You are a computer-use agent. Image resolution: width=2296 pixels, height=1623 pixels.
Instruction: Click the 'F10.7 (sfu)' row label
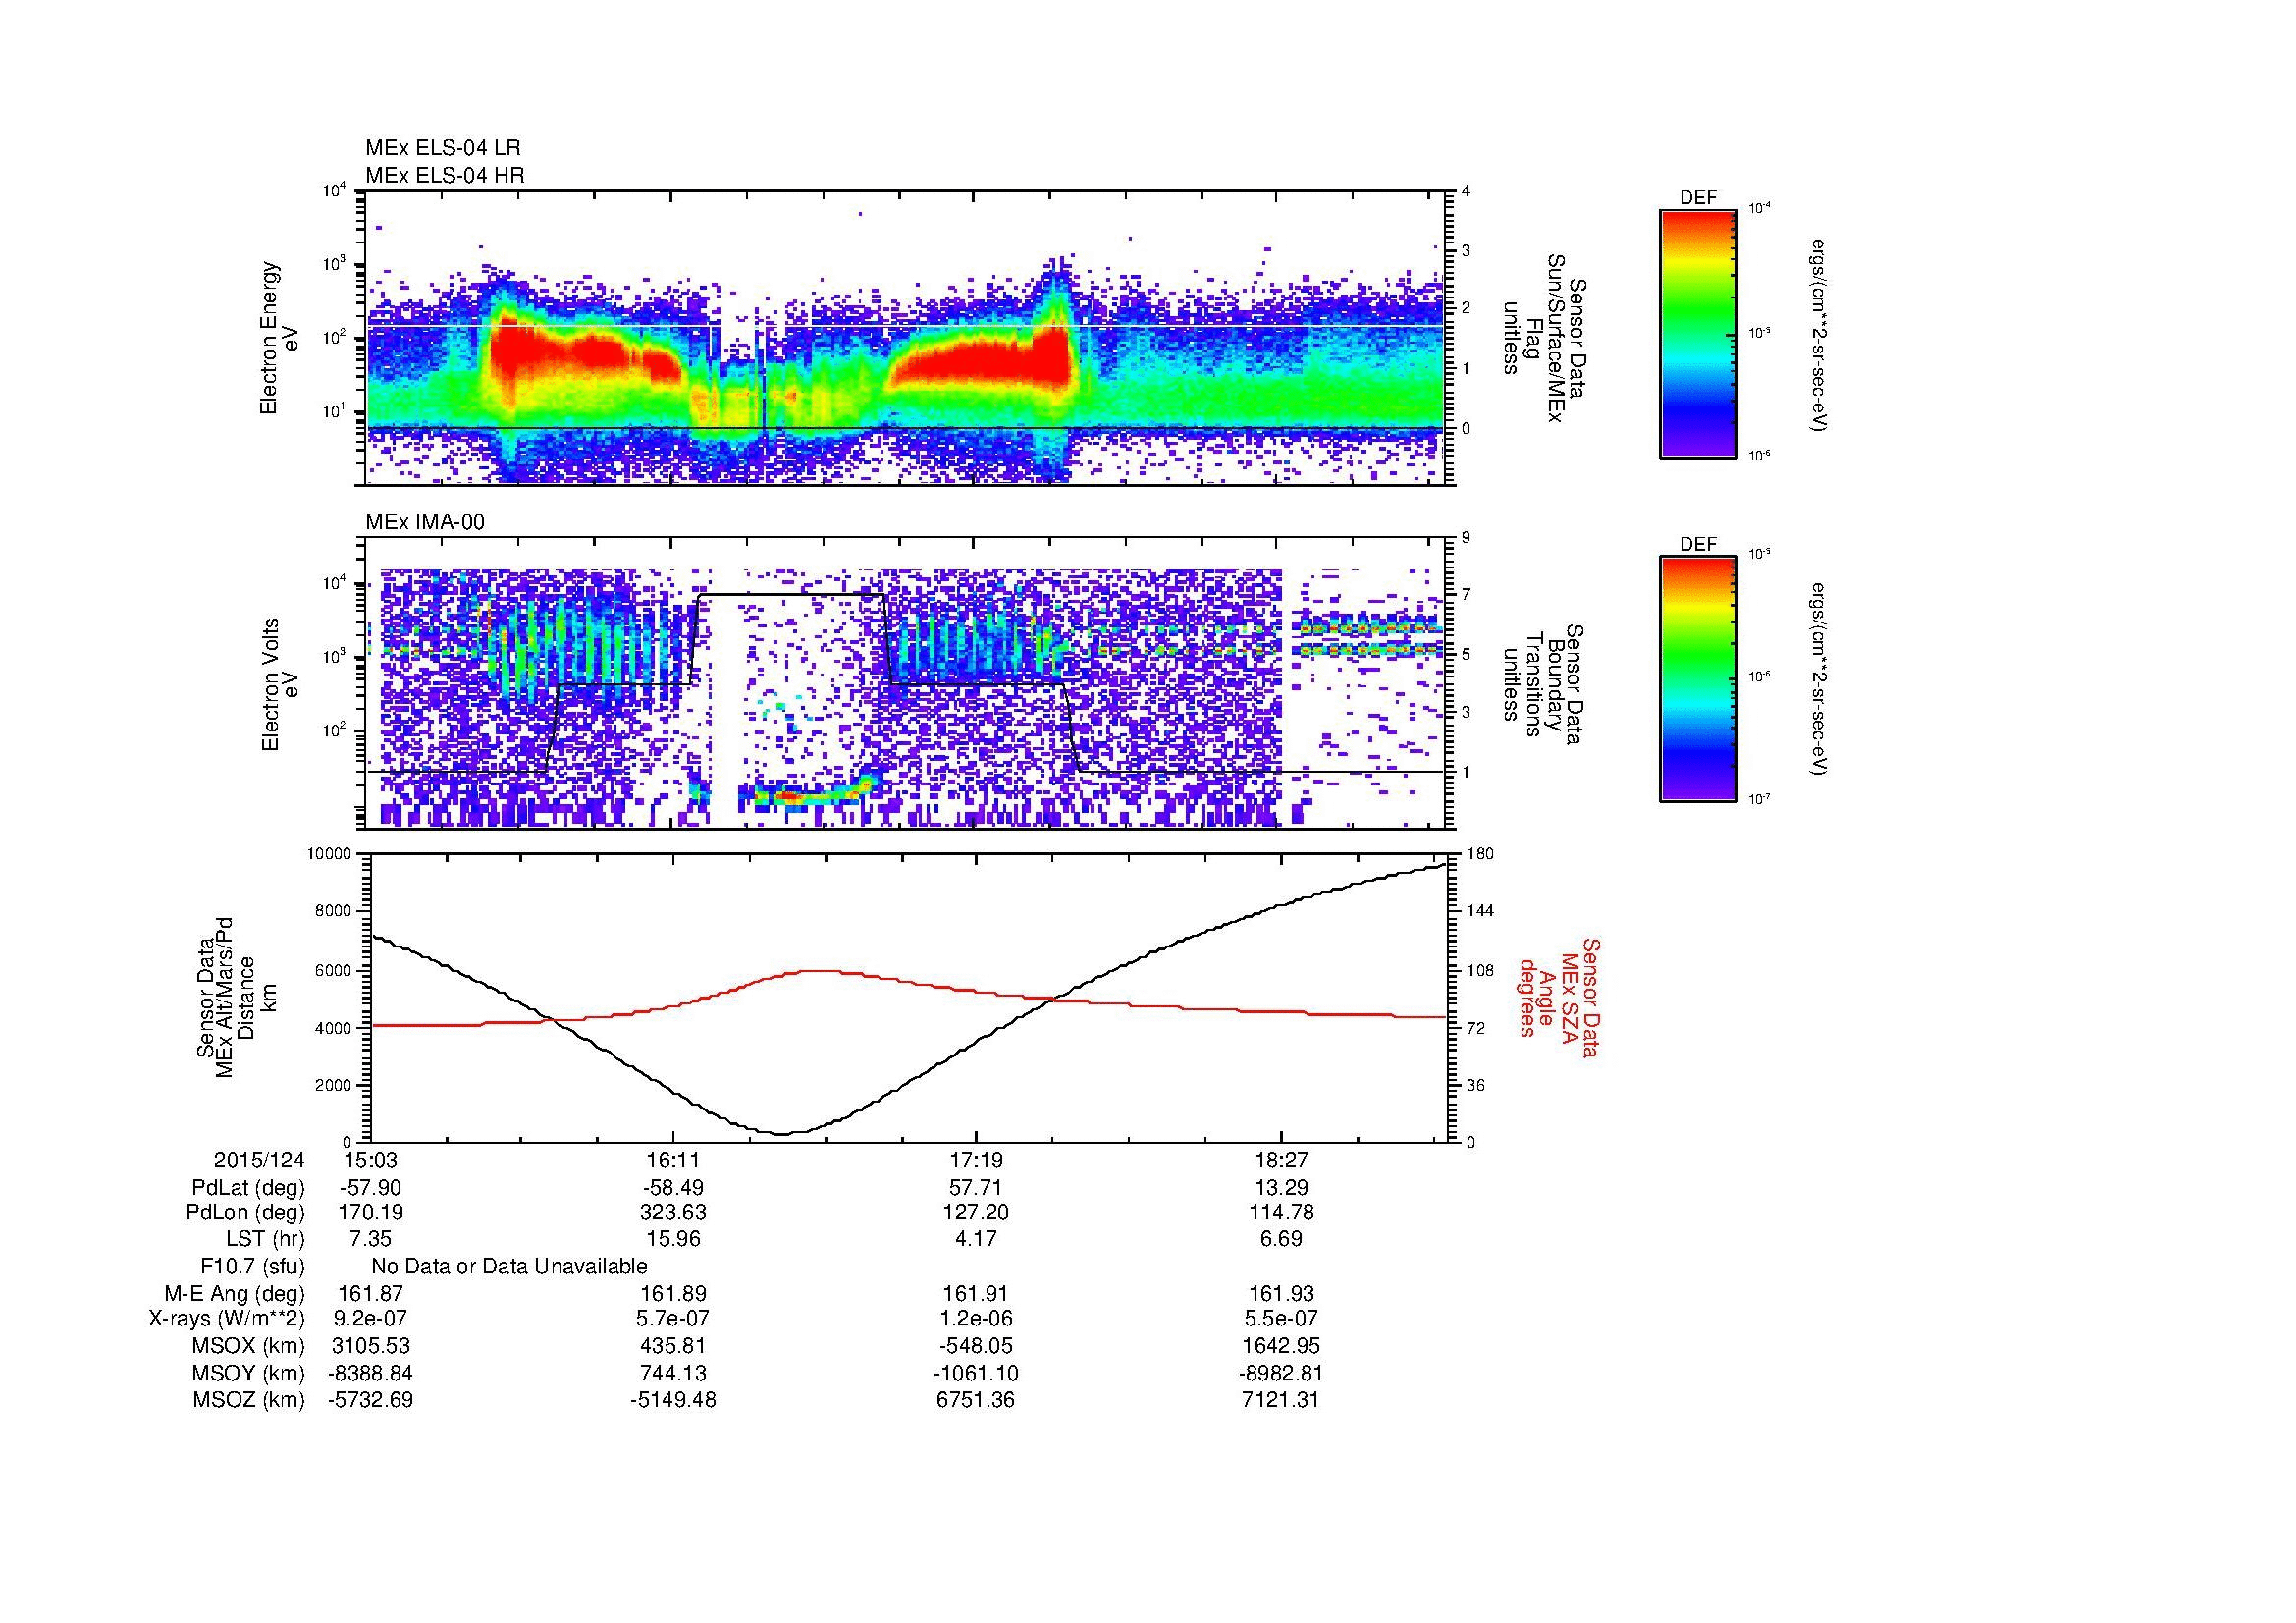[253, 1267]
